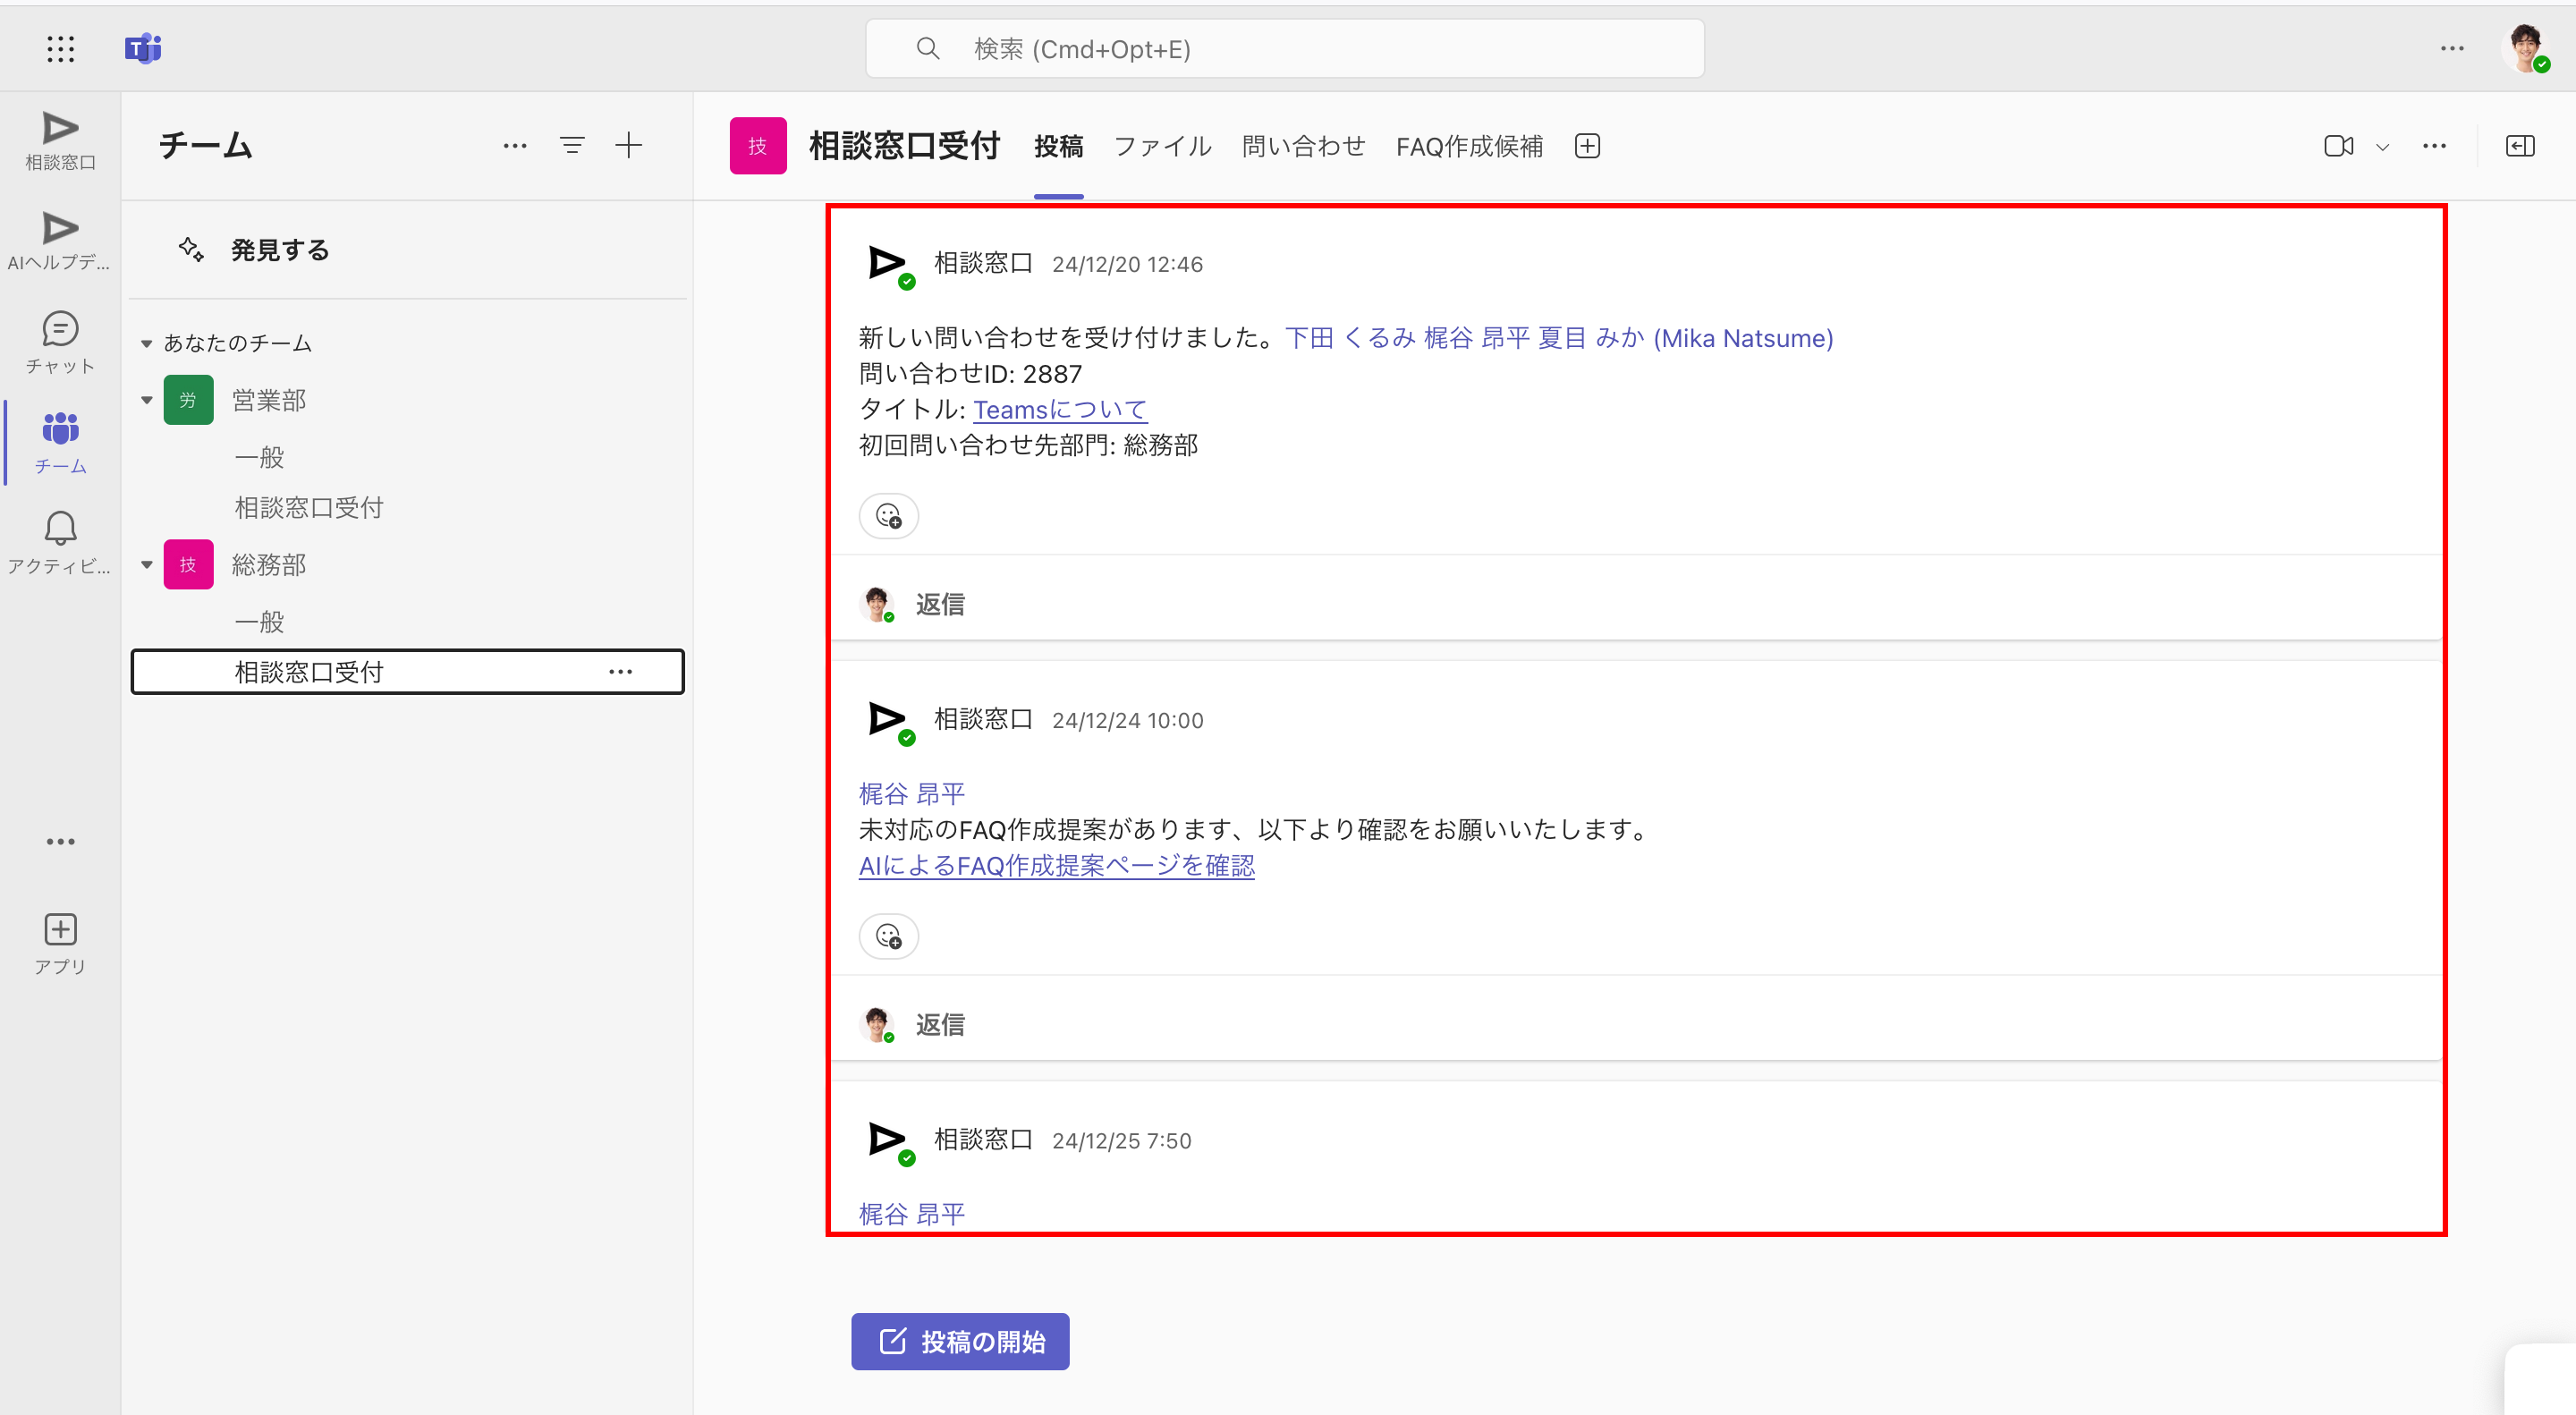Open AIヘルプデスク app in left rail

click(x=60, y=241)
